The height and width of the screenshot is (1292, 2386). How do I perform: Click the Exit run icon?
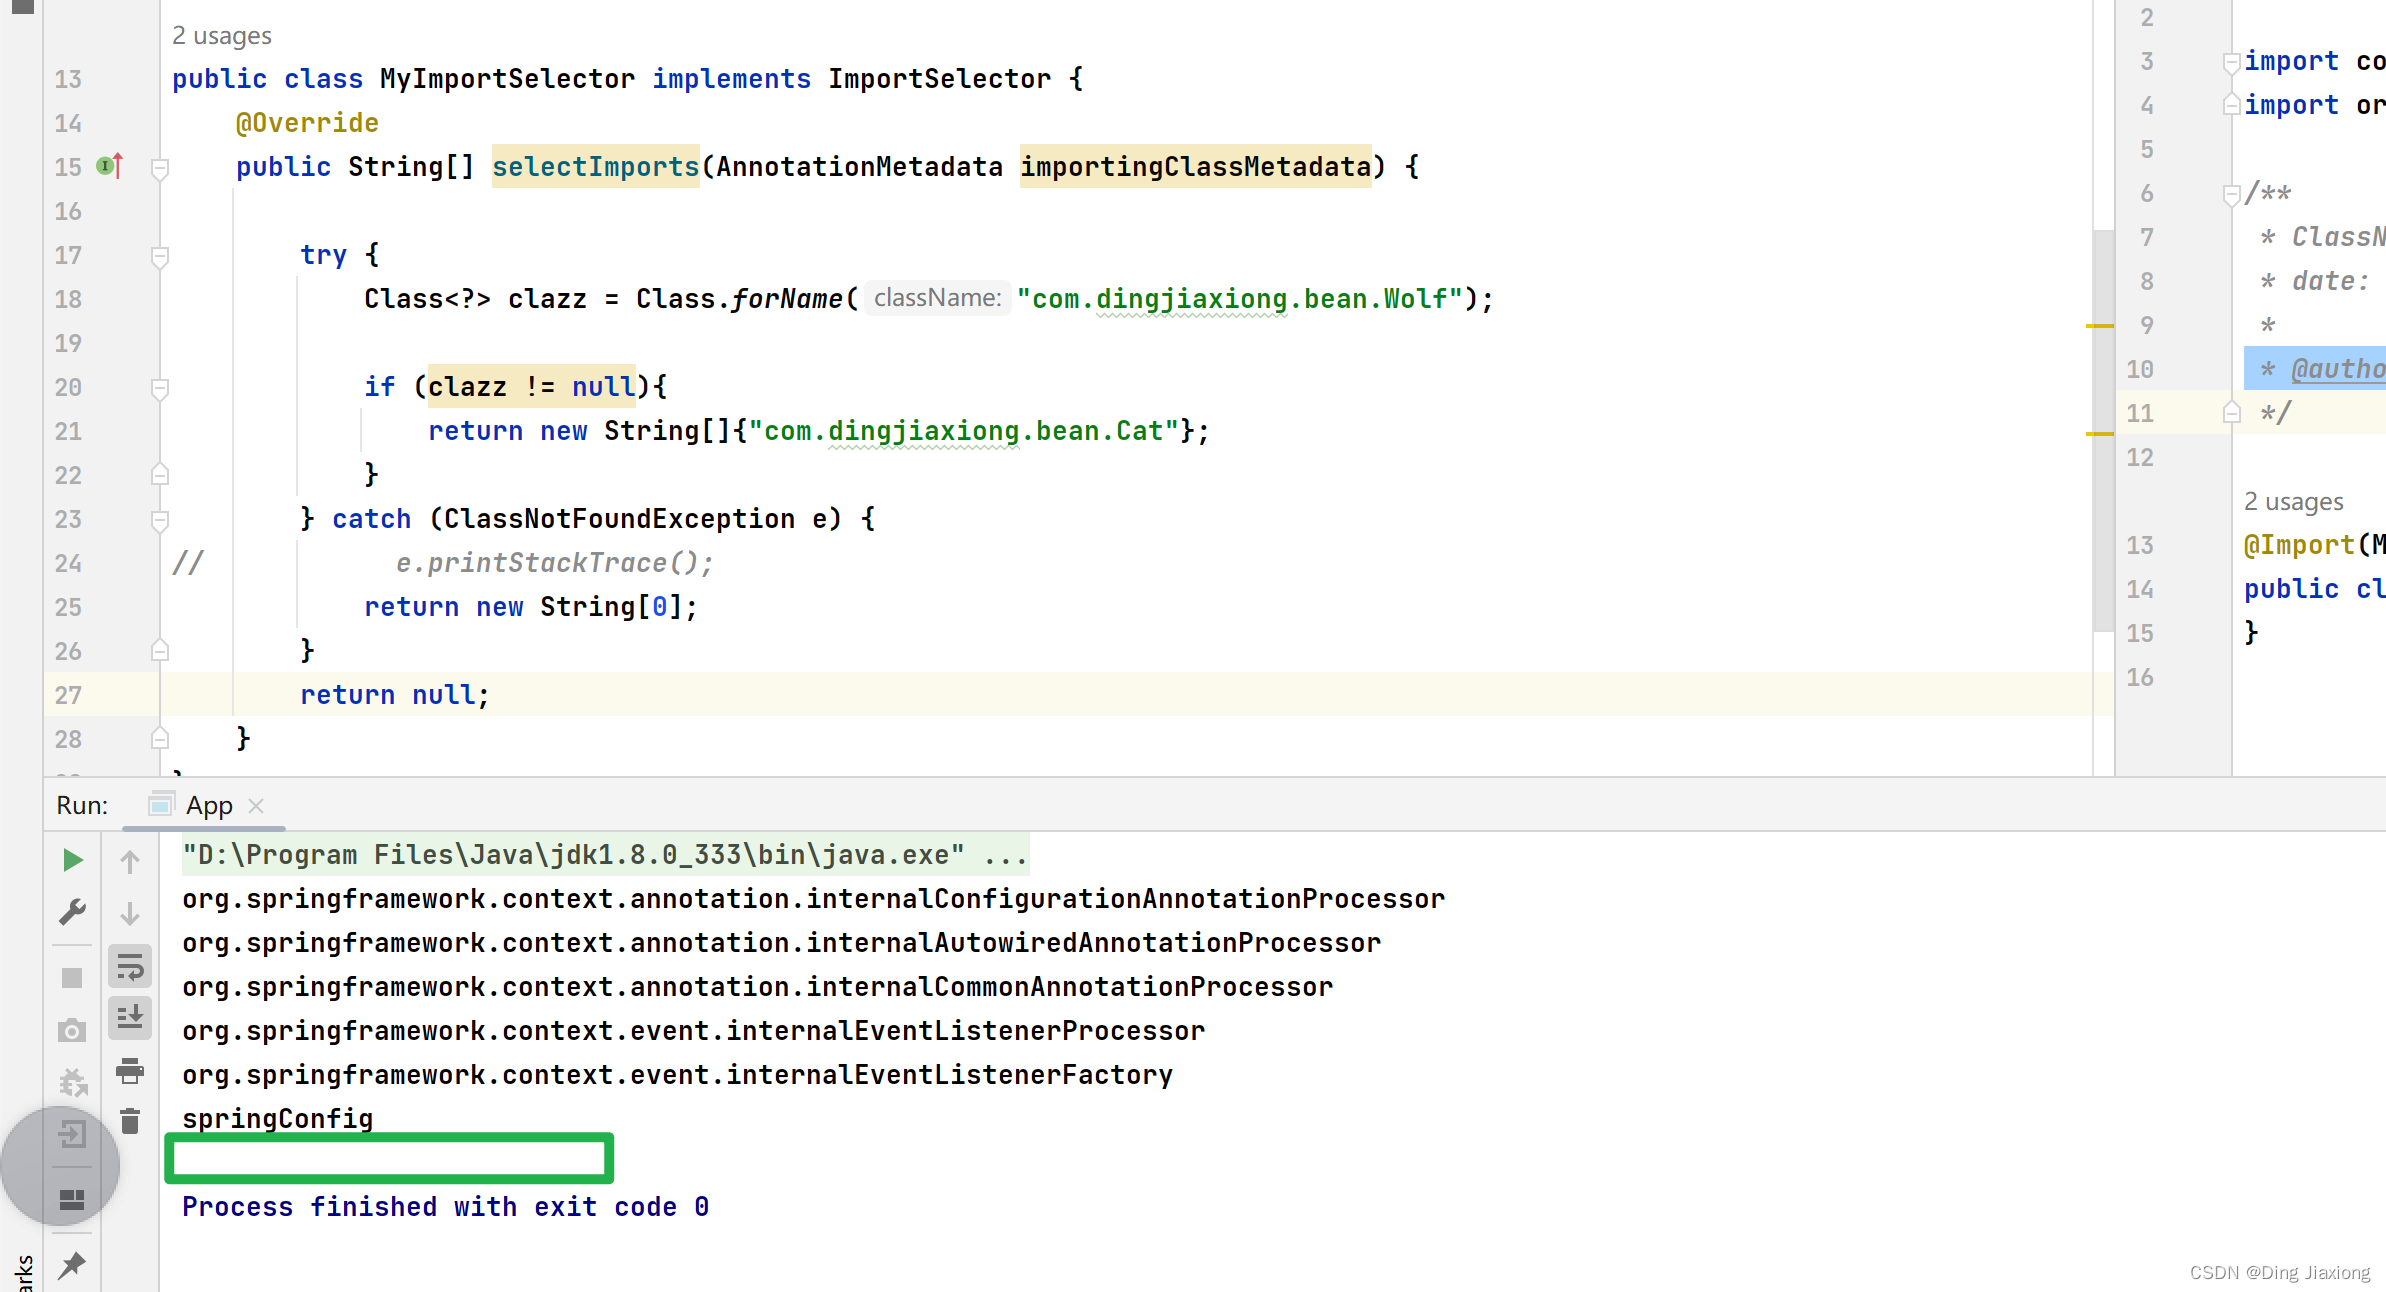(x=72, y=1134)
